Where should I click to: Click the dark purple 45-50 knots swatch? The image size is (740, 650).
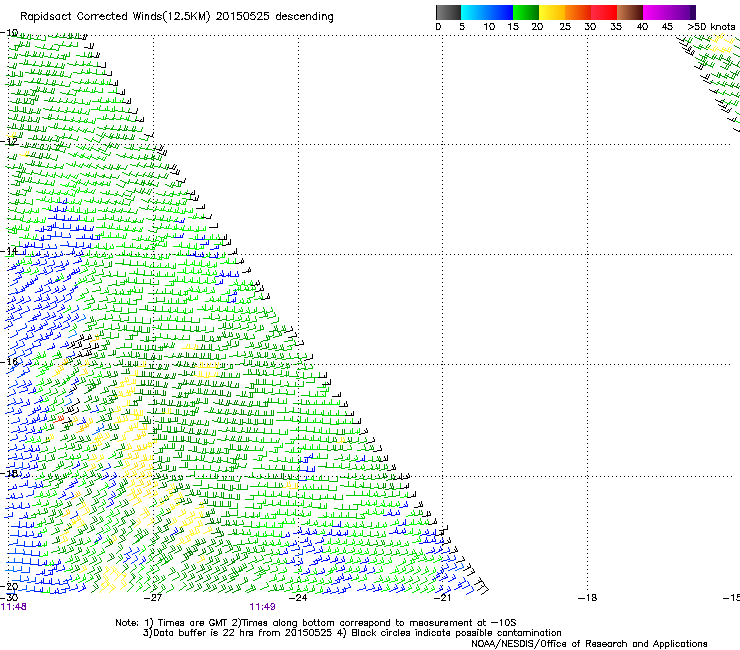tap(682, 12)
